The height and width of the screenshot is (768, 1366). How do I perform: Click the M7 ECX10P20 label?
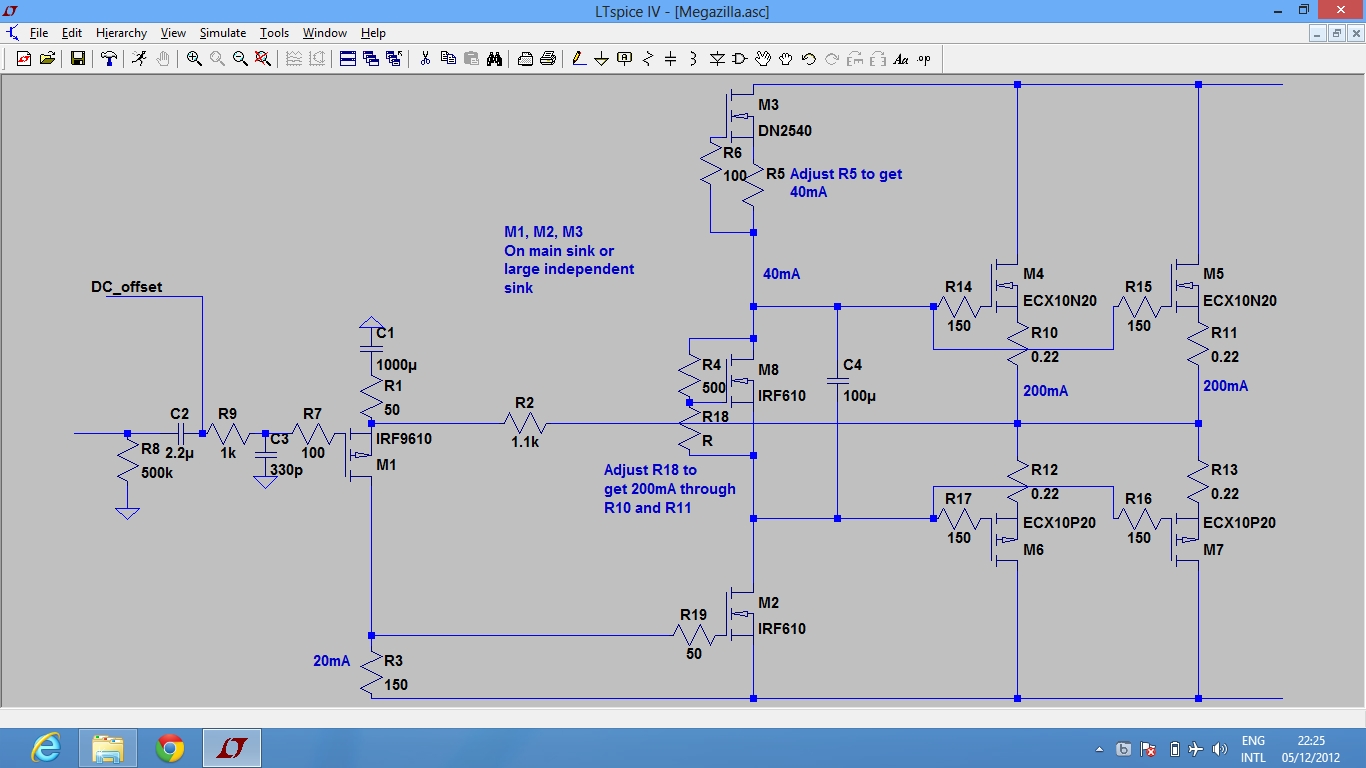click(x=1239, y=523)
